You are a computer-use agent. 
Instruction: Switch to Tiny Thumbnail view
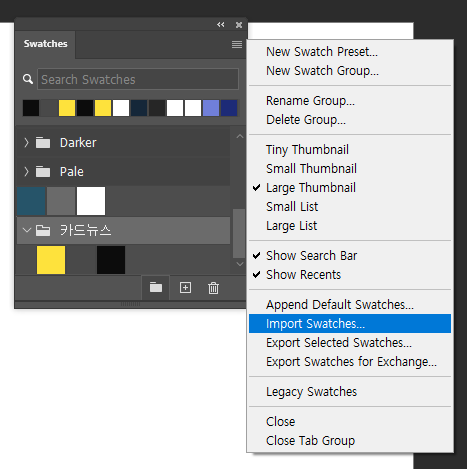click(307, 150)
